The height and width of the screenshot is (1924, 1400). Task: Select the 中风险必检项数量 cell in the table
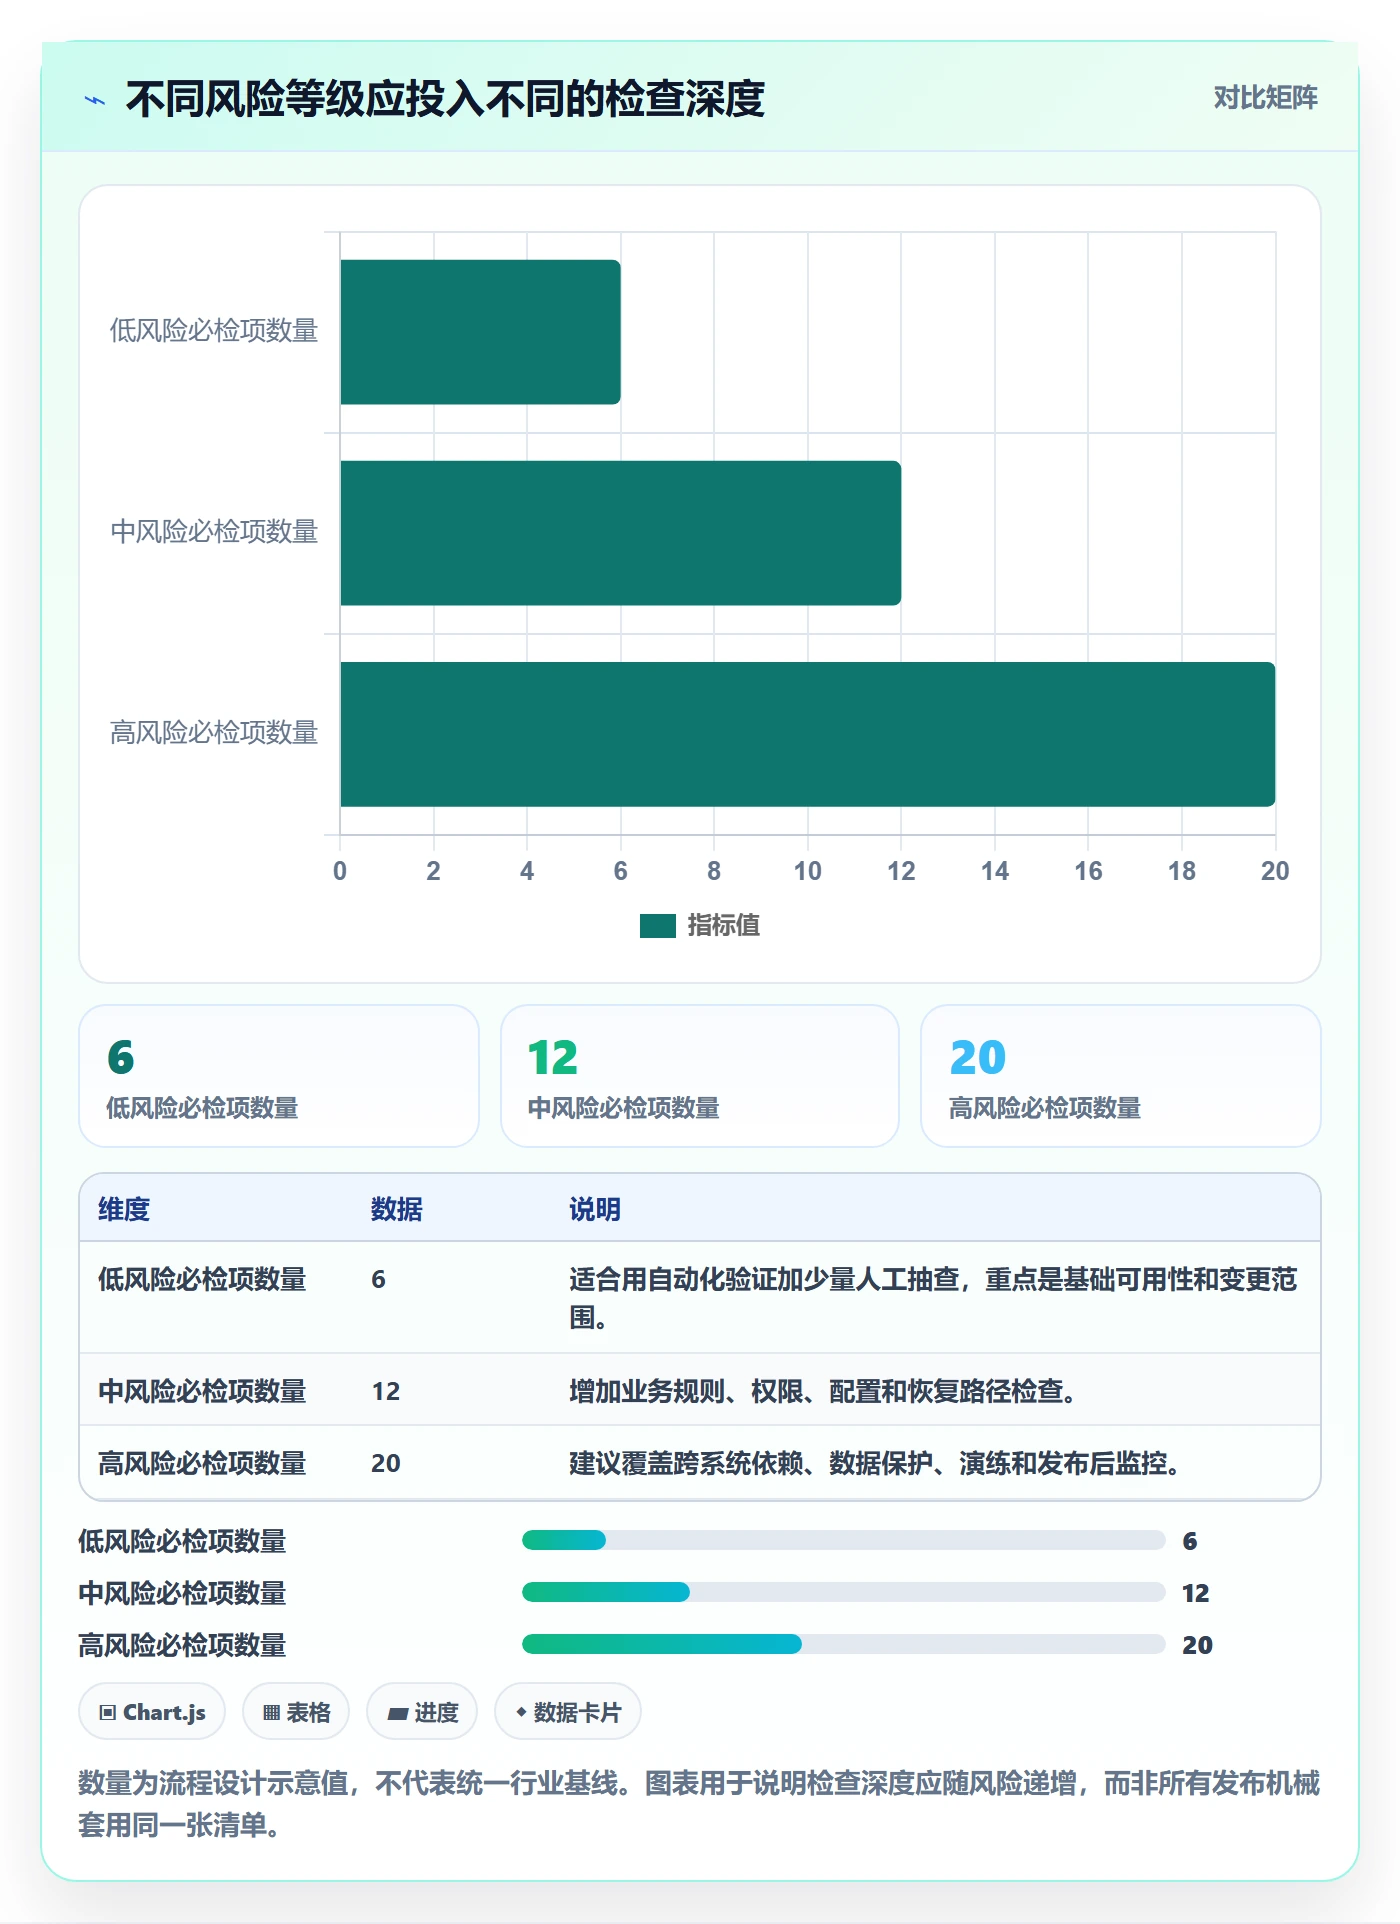pos(202,1391)
